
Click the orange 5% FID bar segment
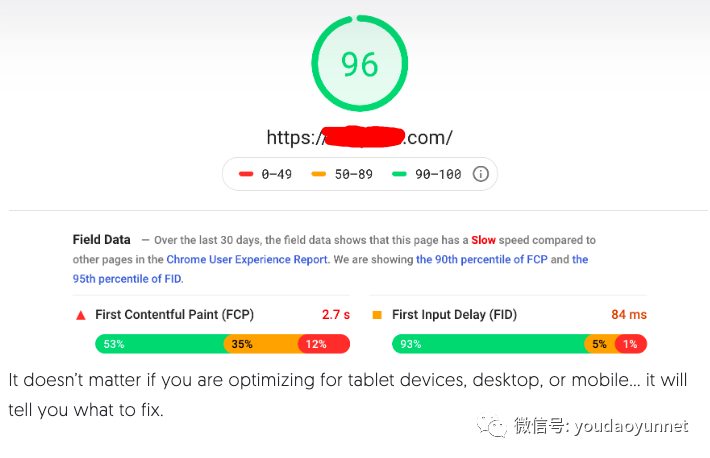(x=600, y=344)
